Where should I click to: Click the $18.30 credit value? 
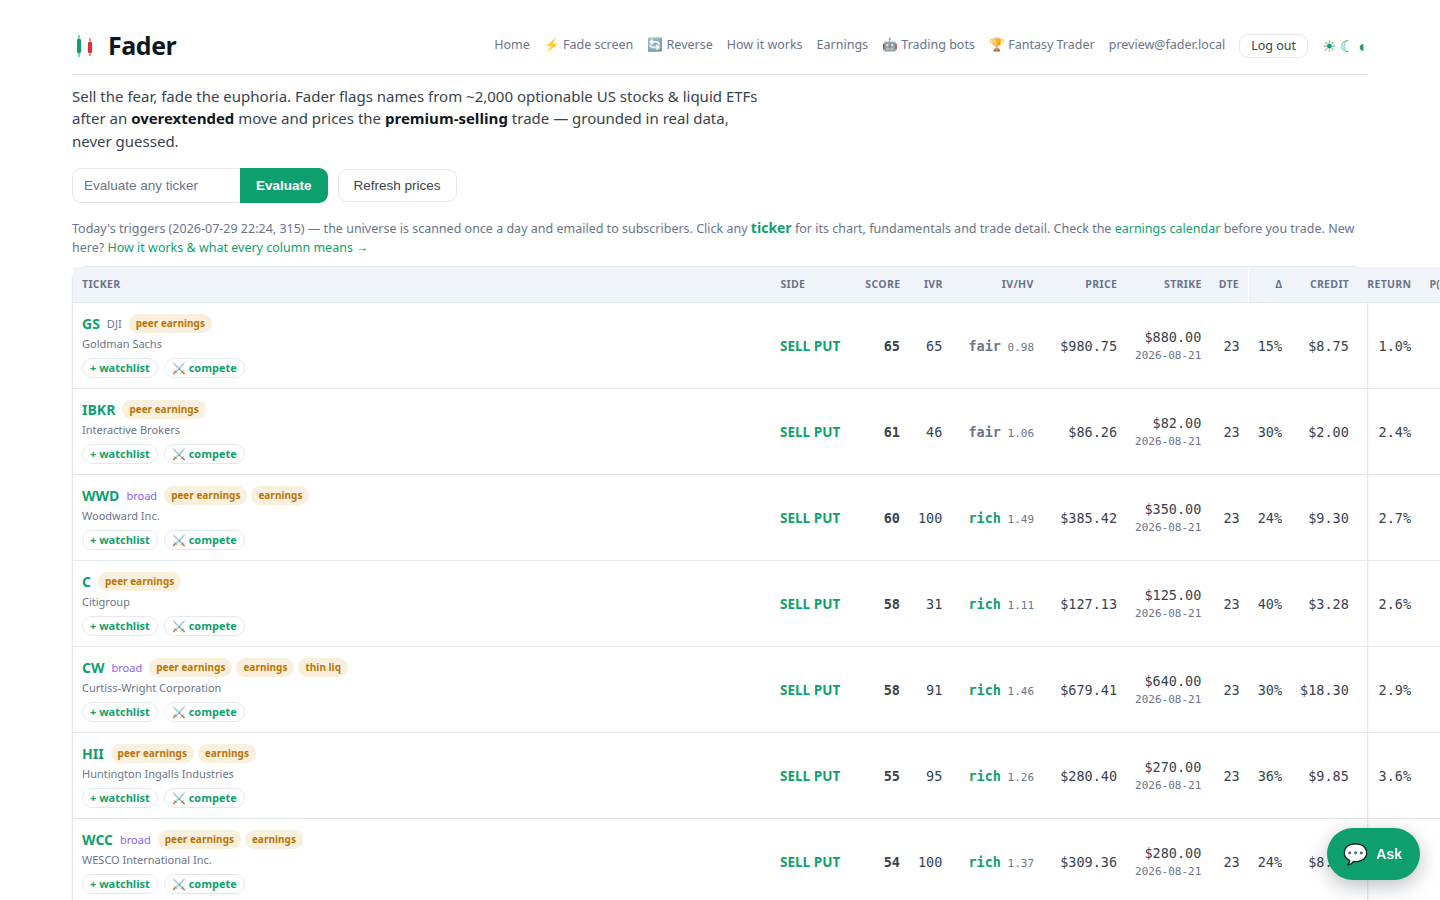1325,690
